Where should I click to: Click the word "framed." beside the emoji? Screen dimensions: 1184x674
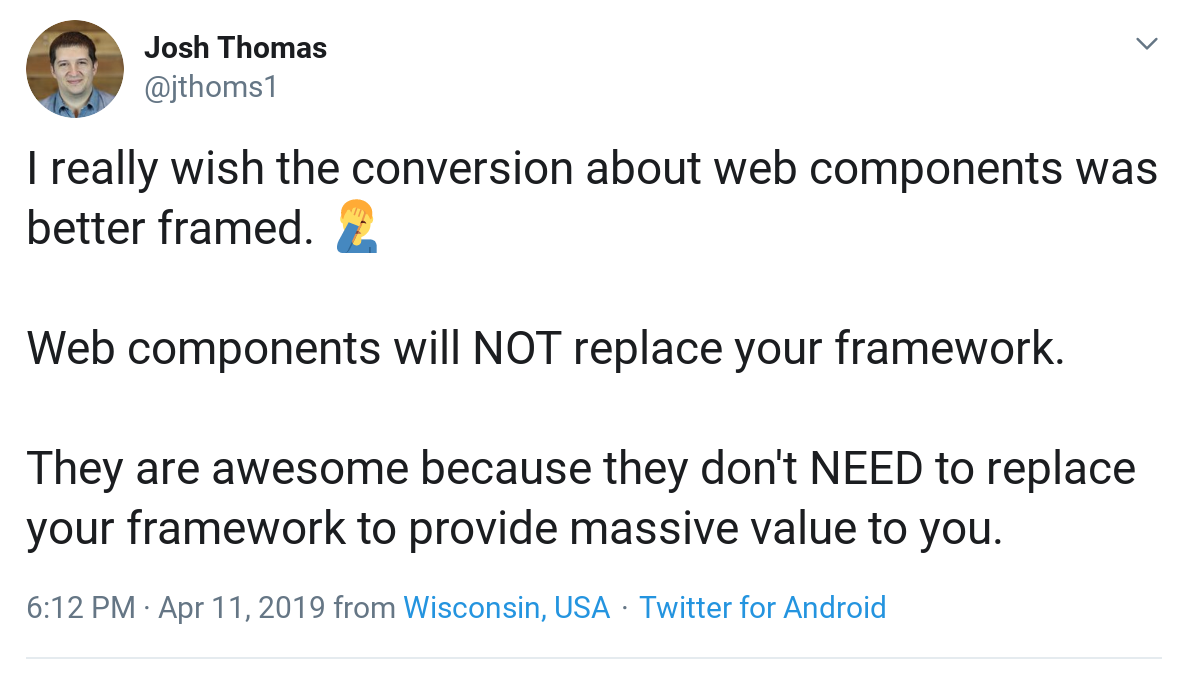coord(235,227)
